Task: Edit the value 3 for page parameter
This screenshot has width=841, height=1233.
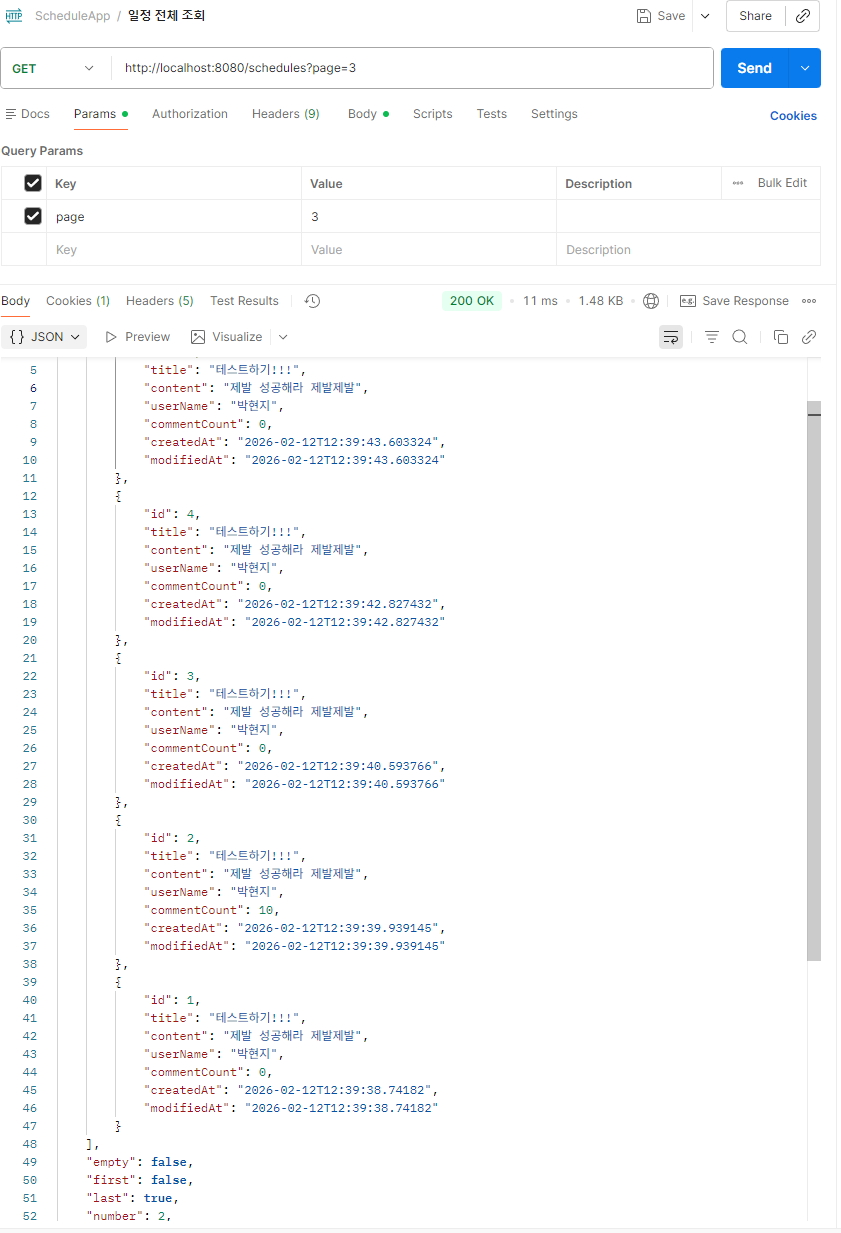Action: pos(429,216)
